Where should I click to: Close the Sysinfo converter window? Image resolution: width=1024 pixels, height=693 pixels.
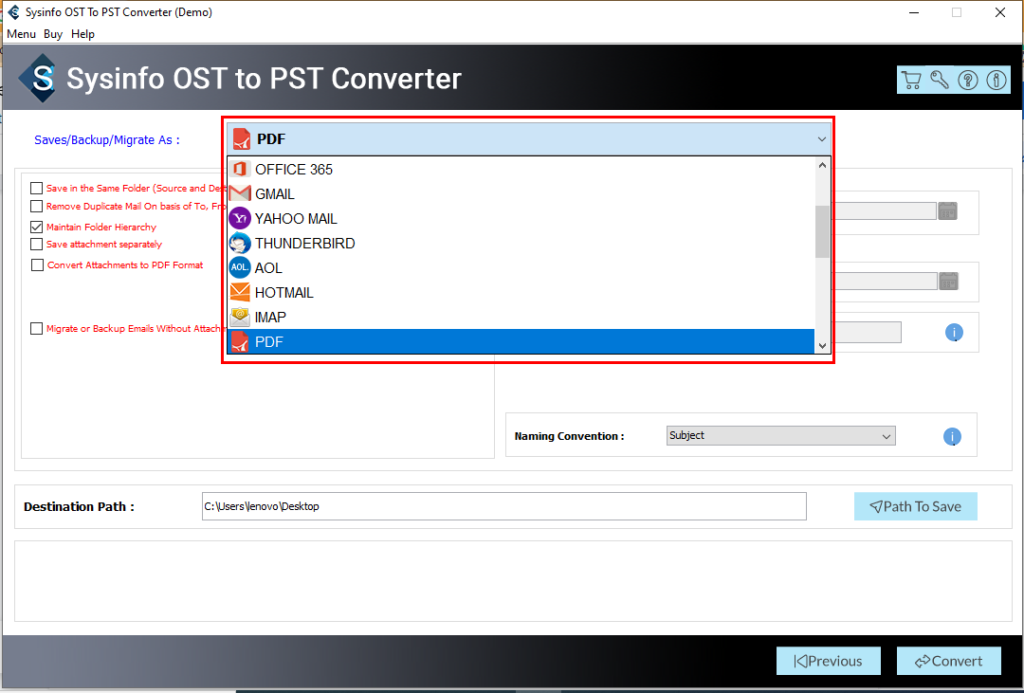tap(1000, 12)
